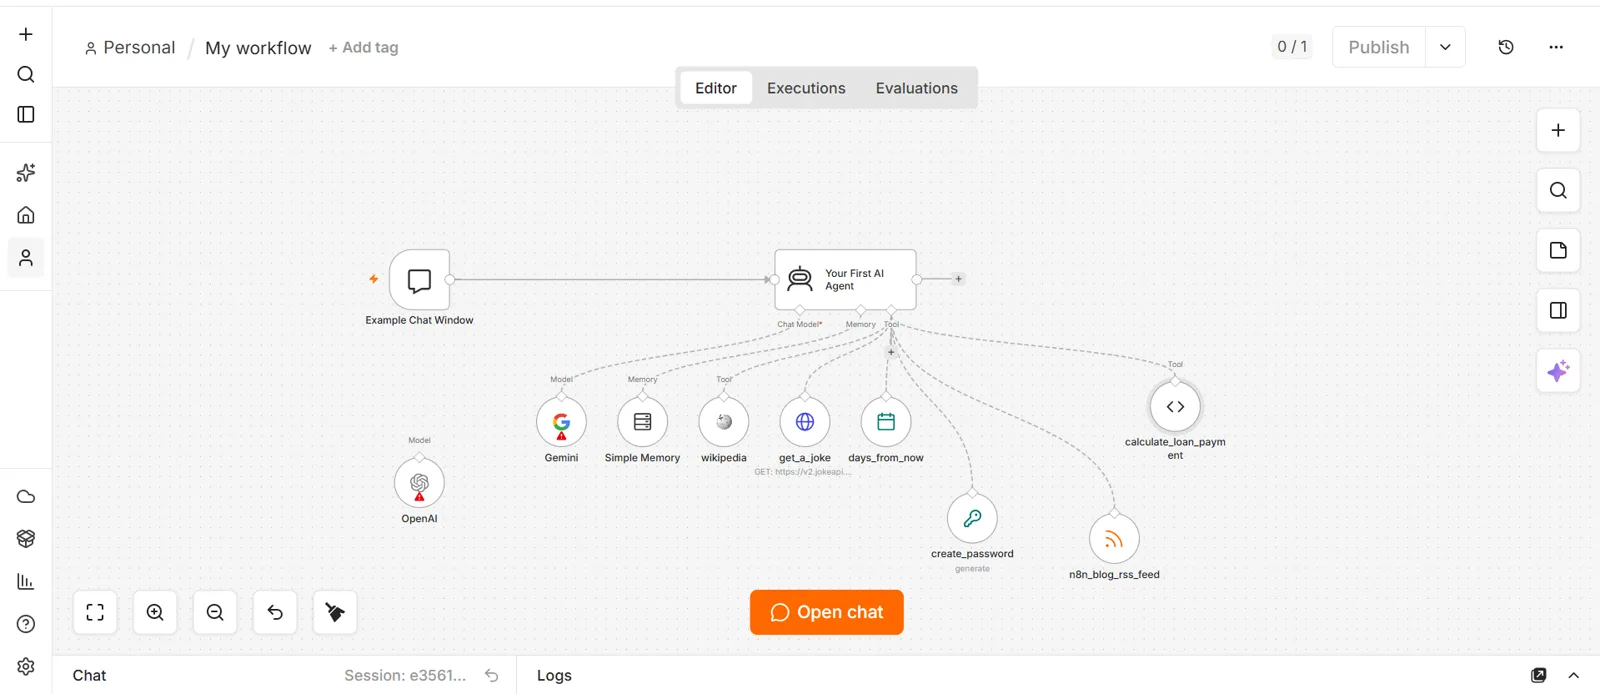Switch to the Executions tab

[806, 88]
